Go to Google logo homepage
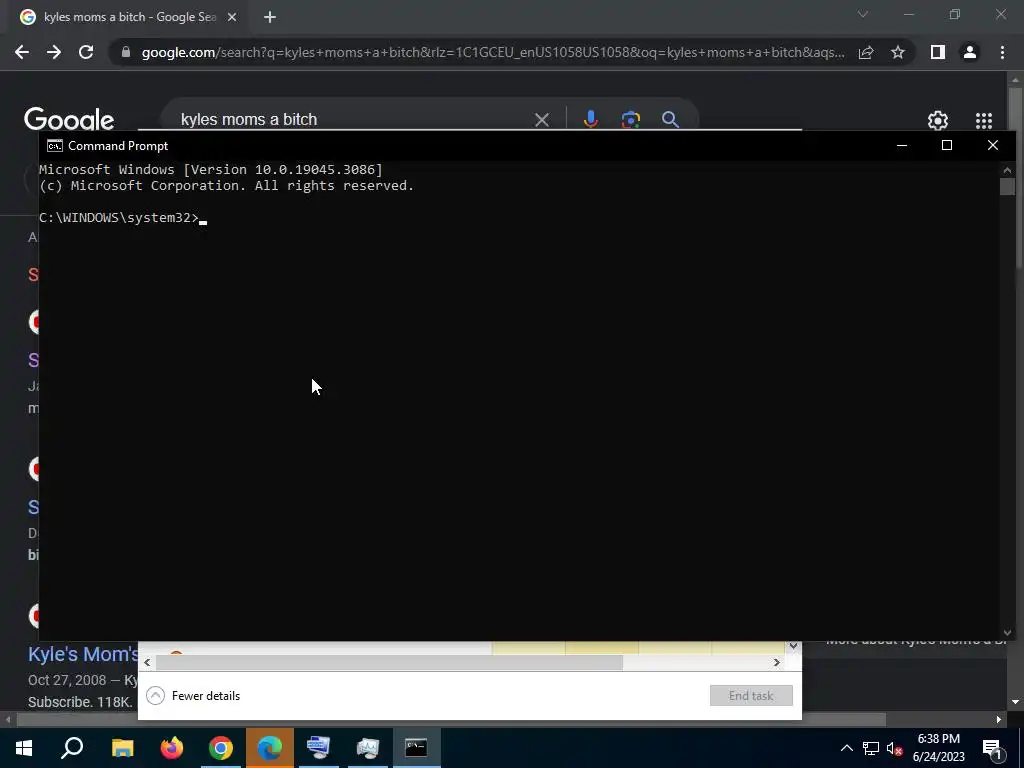Viewport: 1024px width, 768px height. click(69, 120)
